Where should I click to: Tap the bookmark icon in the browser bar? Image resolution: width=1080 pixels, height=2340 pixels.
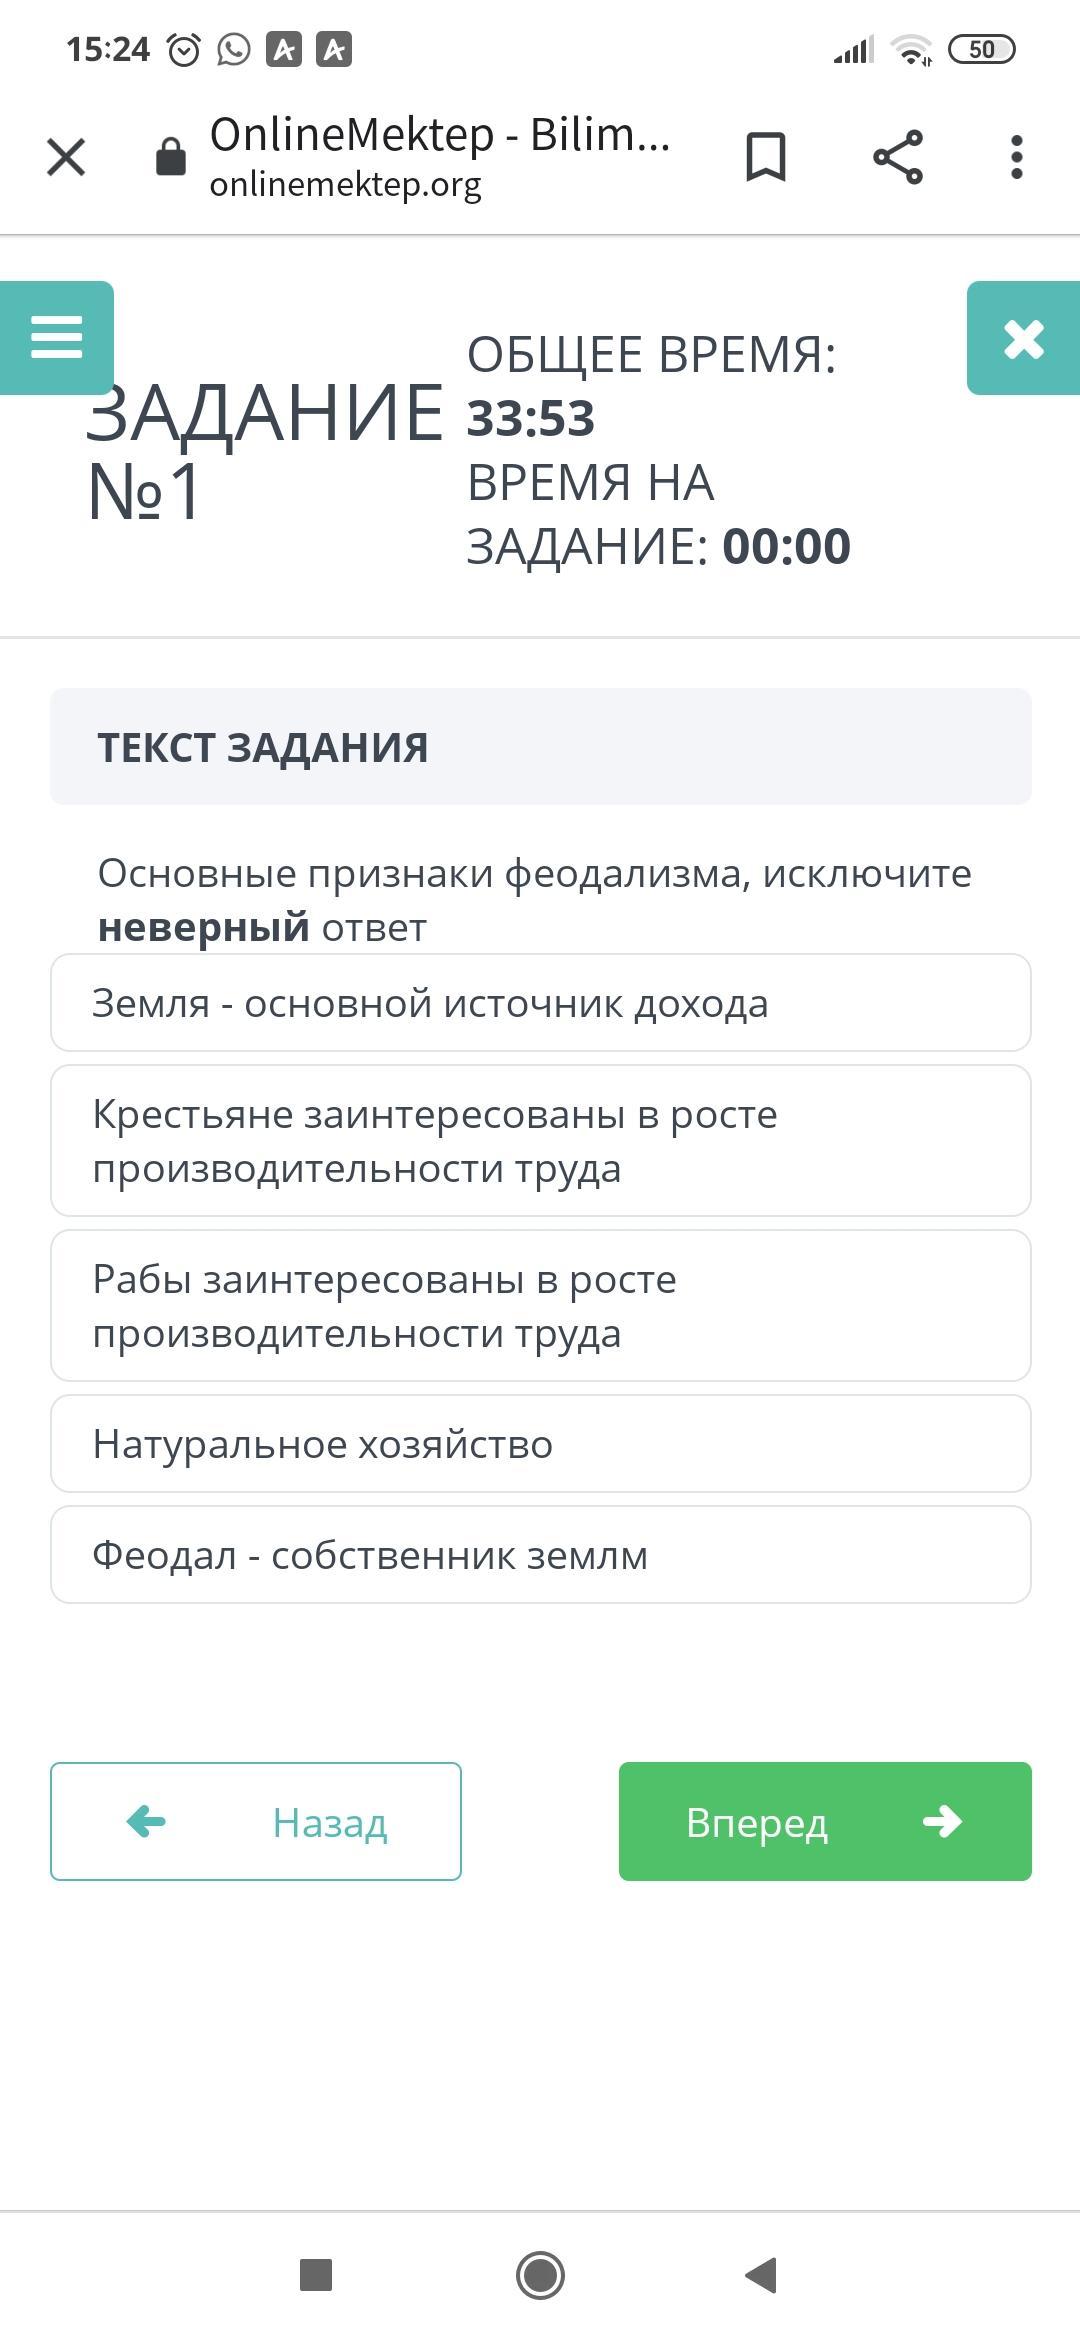pos(766,157)
